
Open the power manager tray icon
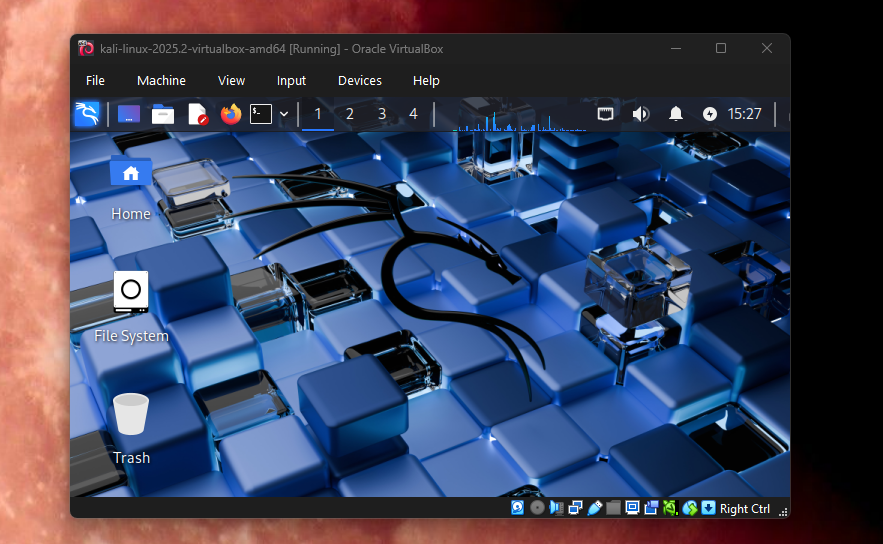pos(710,114)
